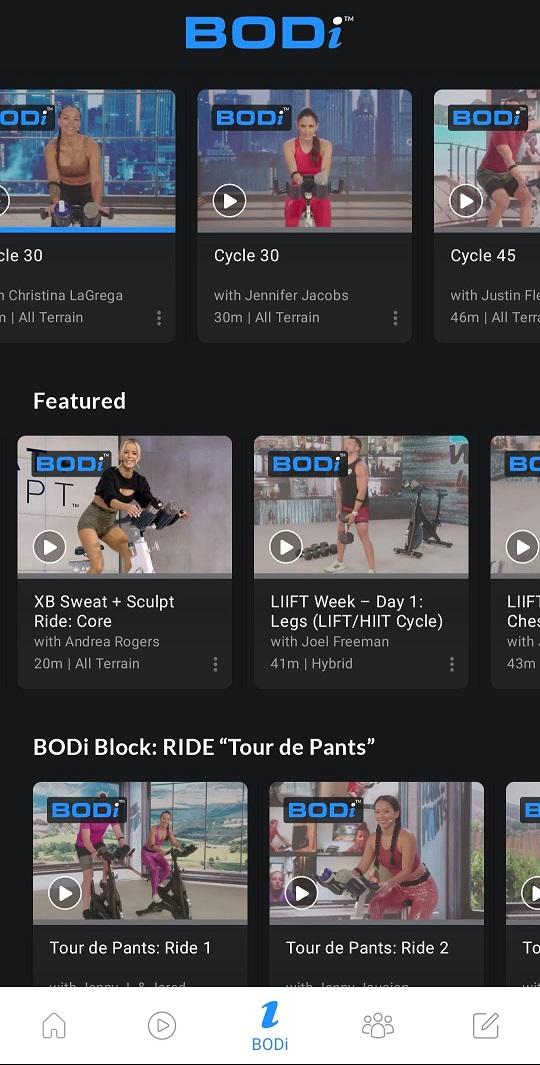
Task: Click progress bar under Christina LaGrega video
Action: click(x=88, y=230)
